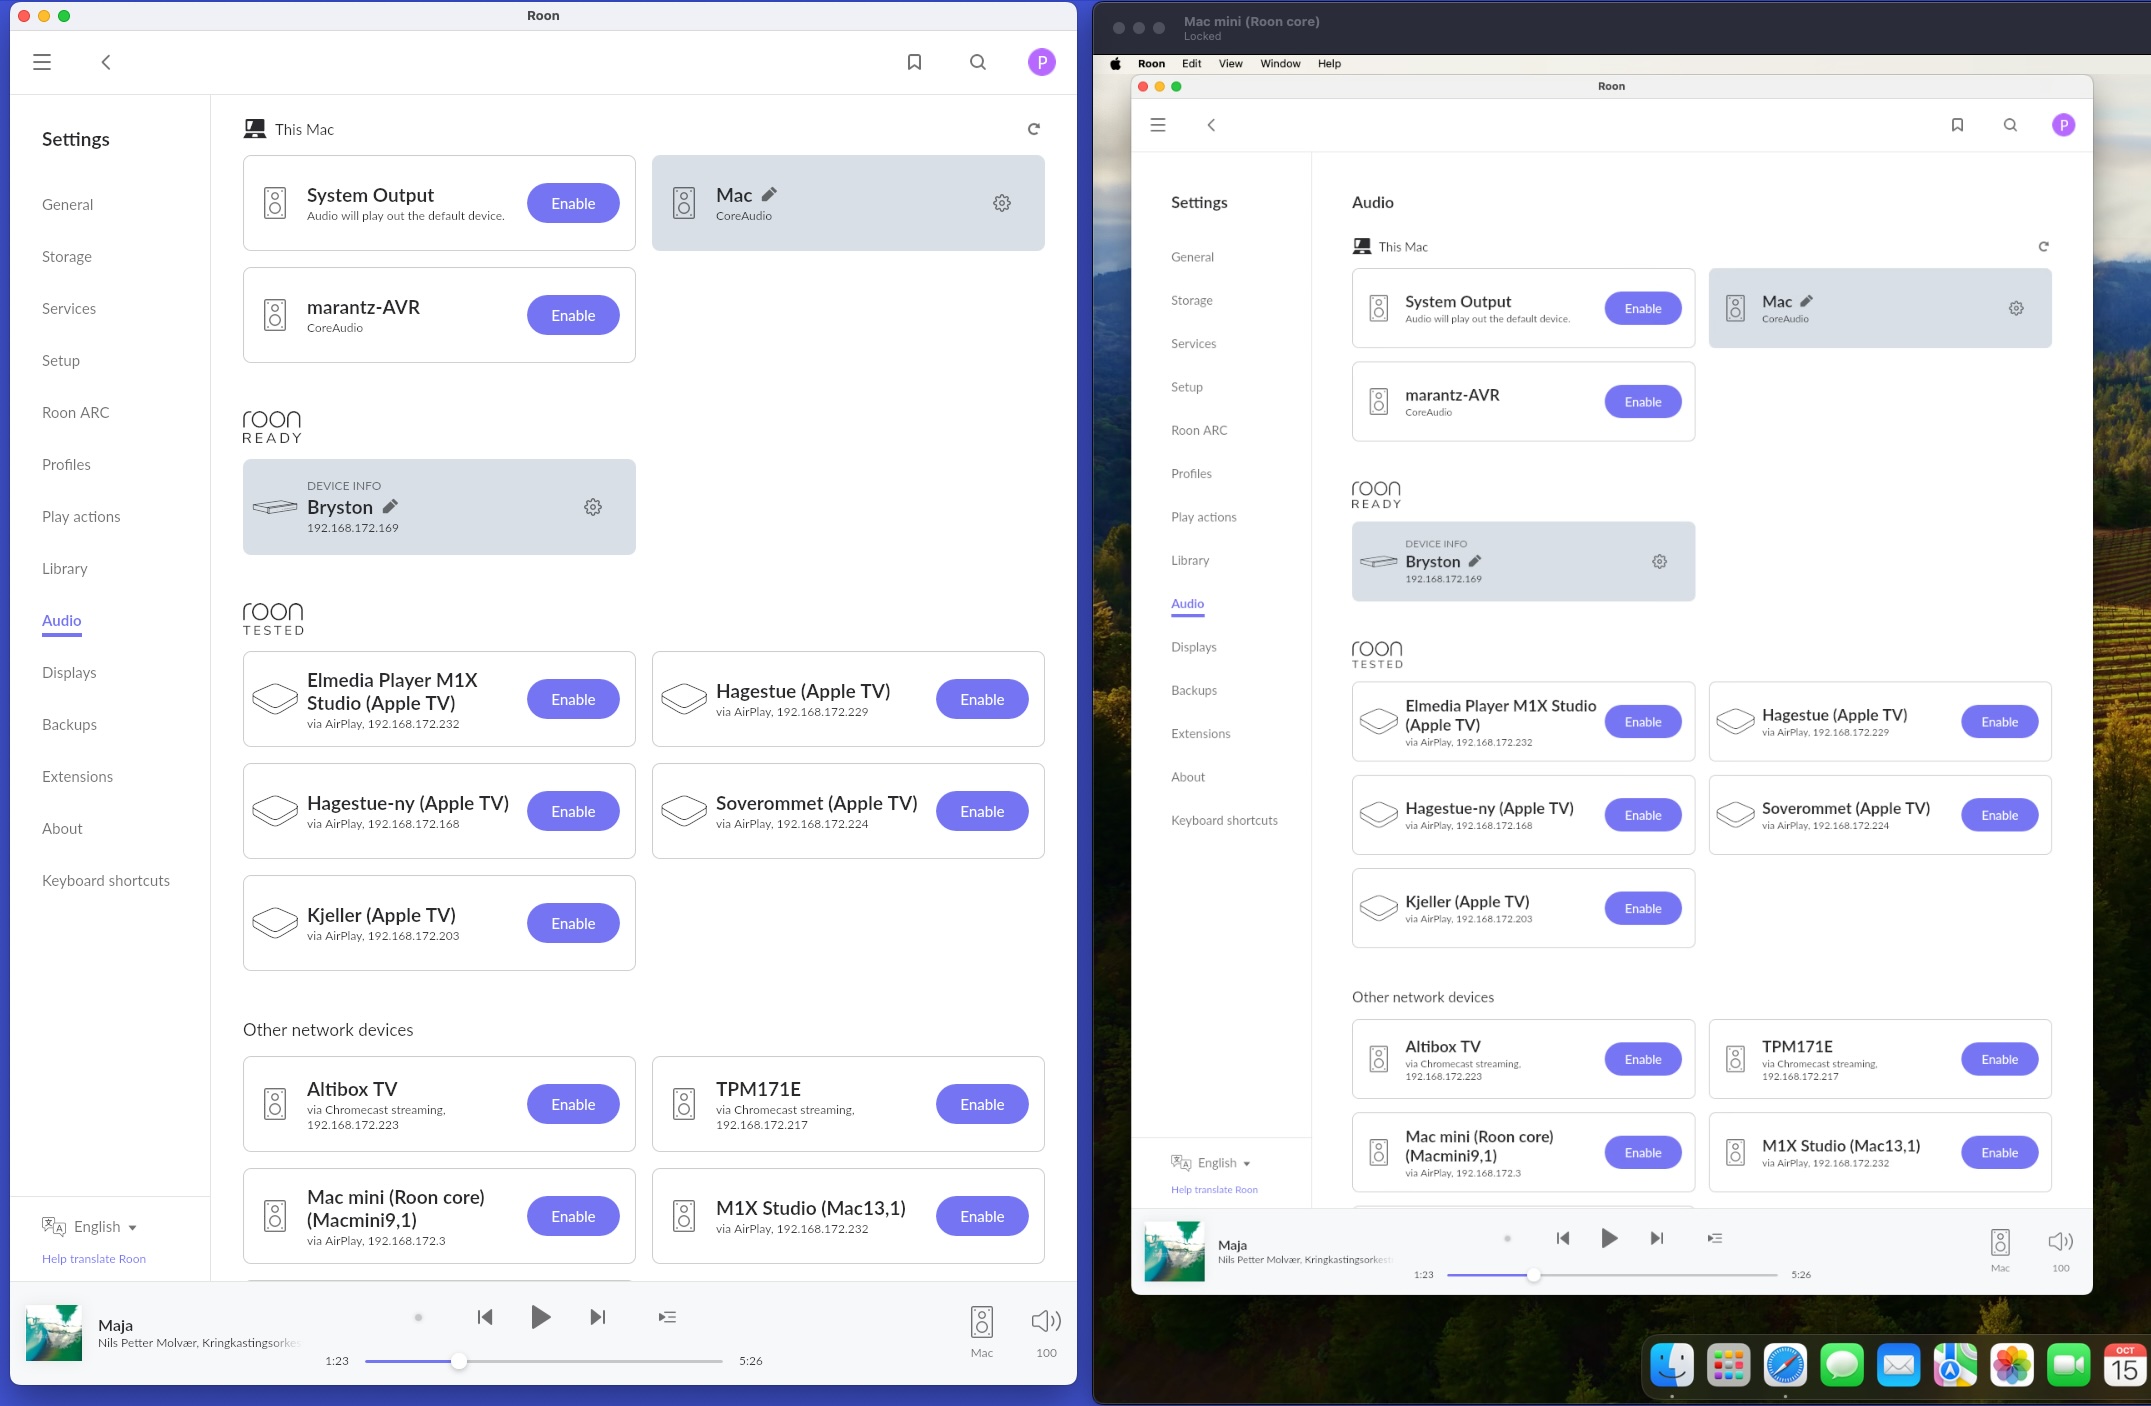Open Maja album art thumbnail in left window
The width and height of the screenshot is (2151, 1406).
pyautogui.click(x=54, y=1332)
